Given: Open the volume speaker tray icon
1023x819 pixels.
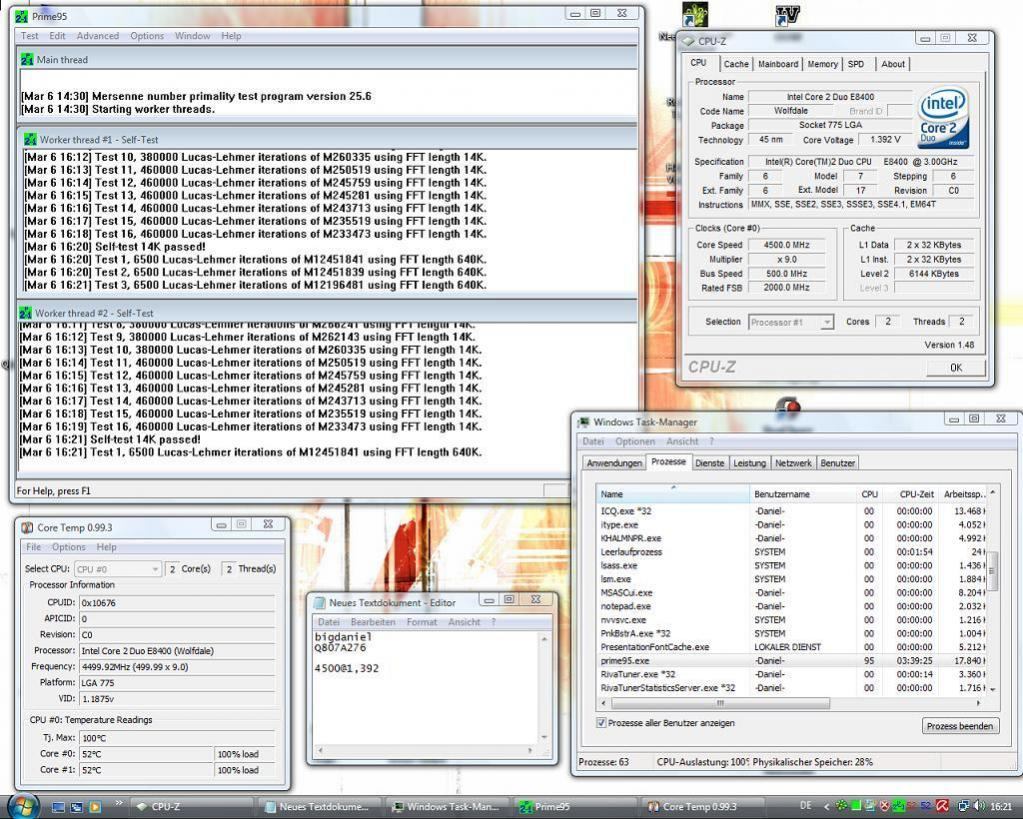Looking at the screenshot, I should [979, 807].
